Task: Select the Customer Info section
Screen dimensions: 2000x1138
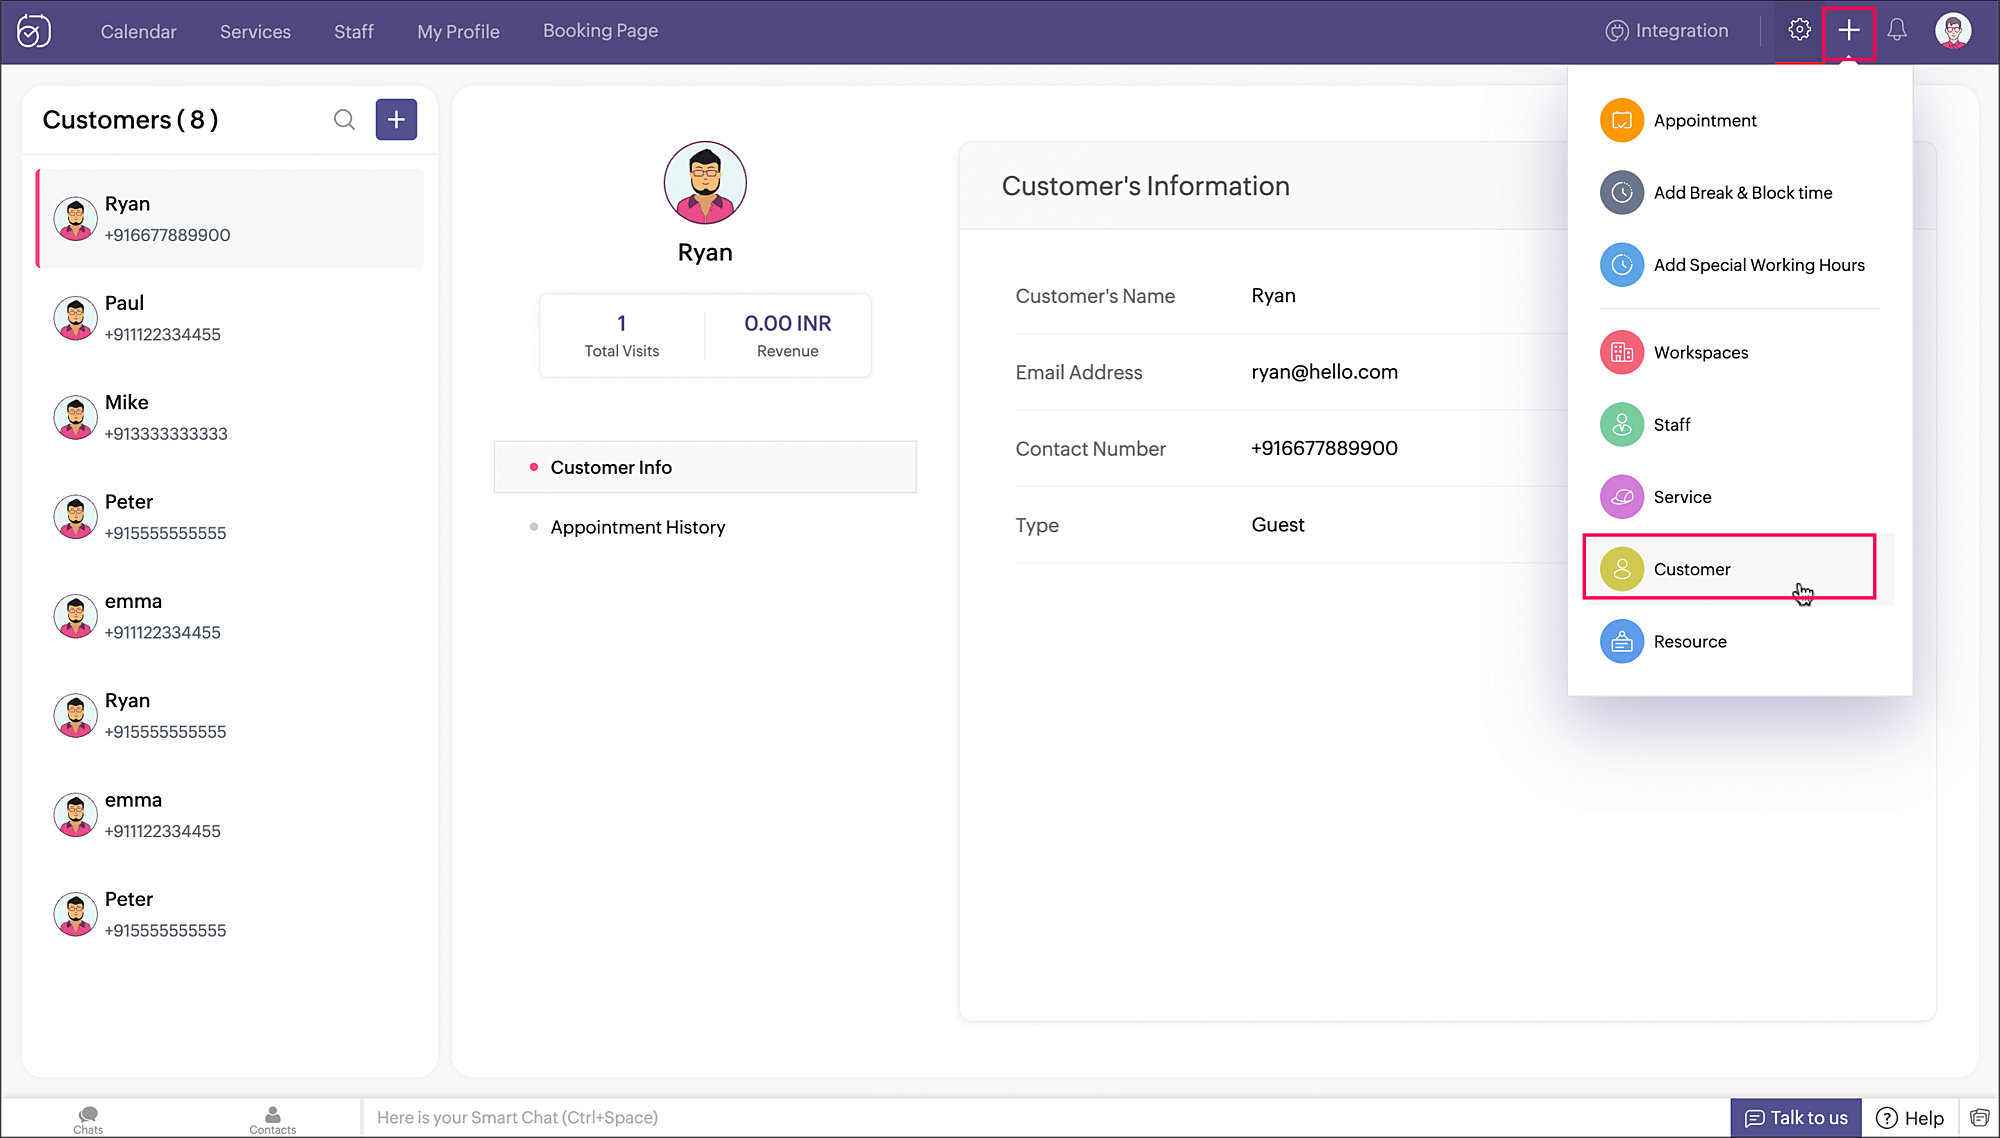Action: [x=610, y=467]
